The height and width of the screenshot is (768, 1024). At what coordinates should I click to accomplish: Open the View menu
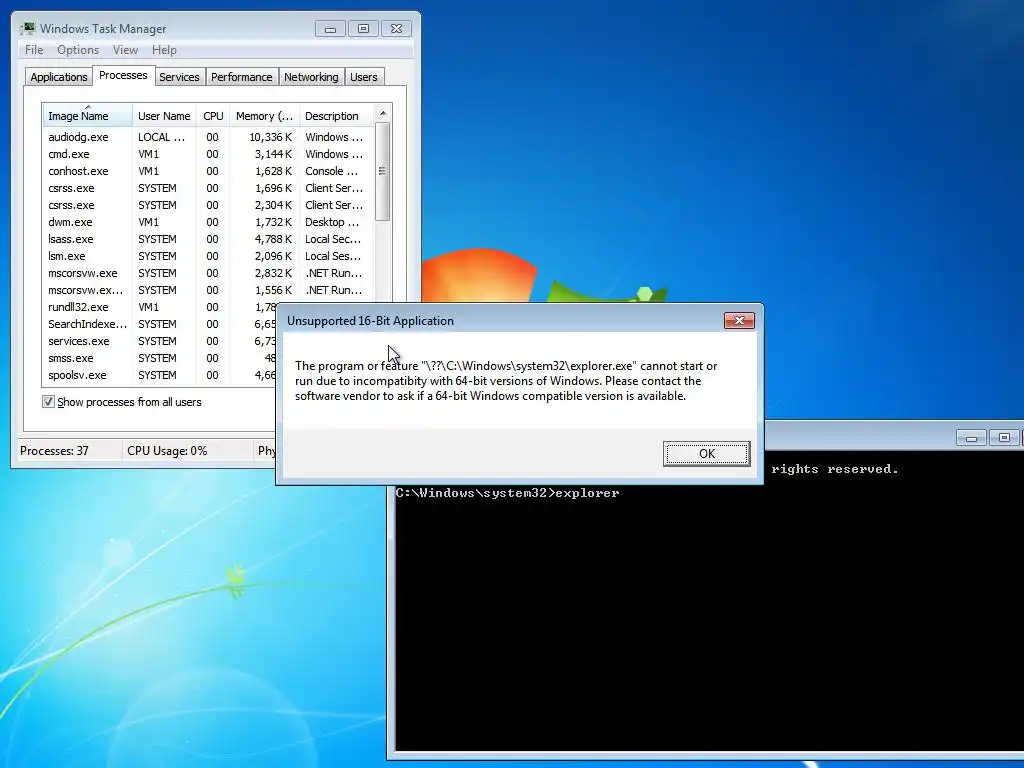point(125,50)
